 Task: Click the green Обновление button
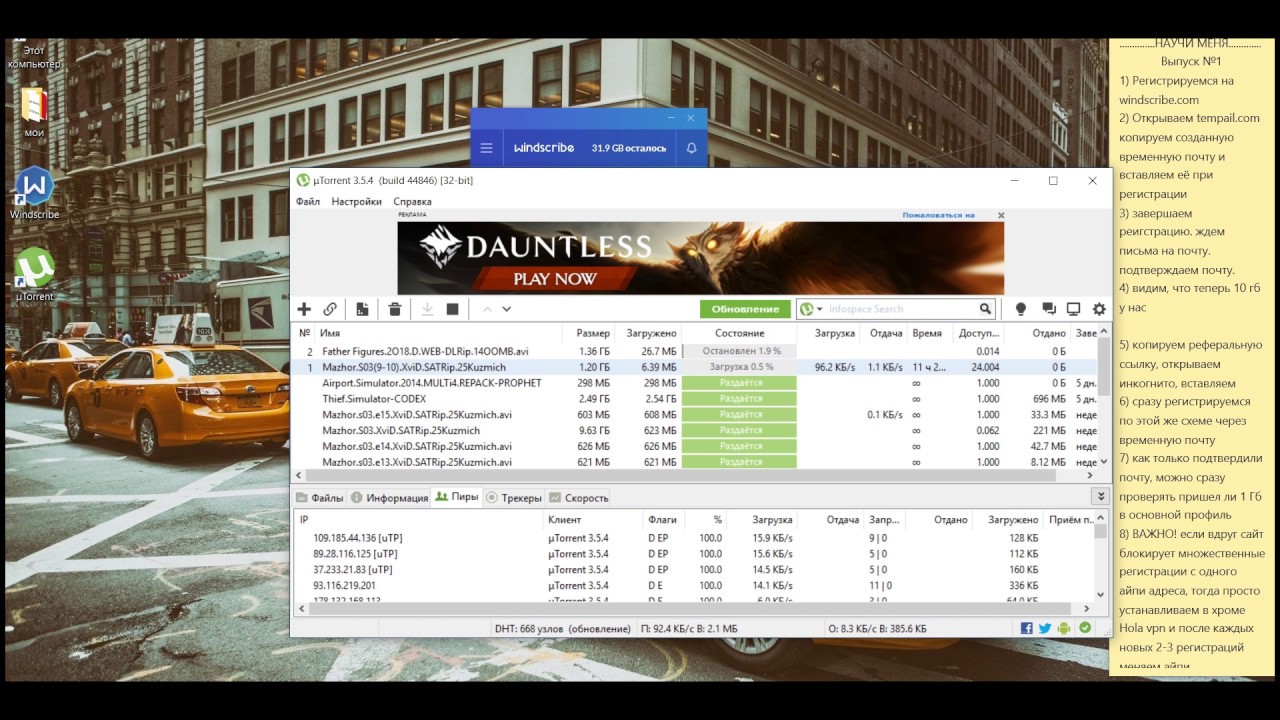(x=745, y=309)
